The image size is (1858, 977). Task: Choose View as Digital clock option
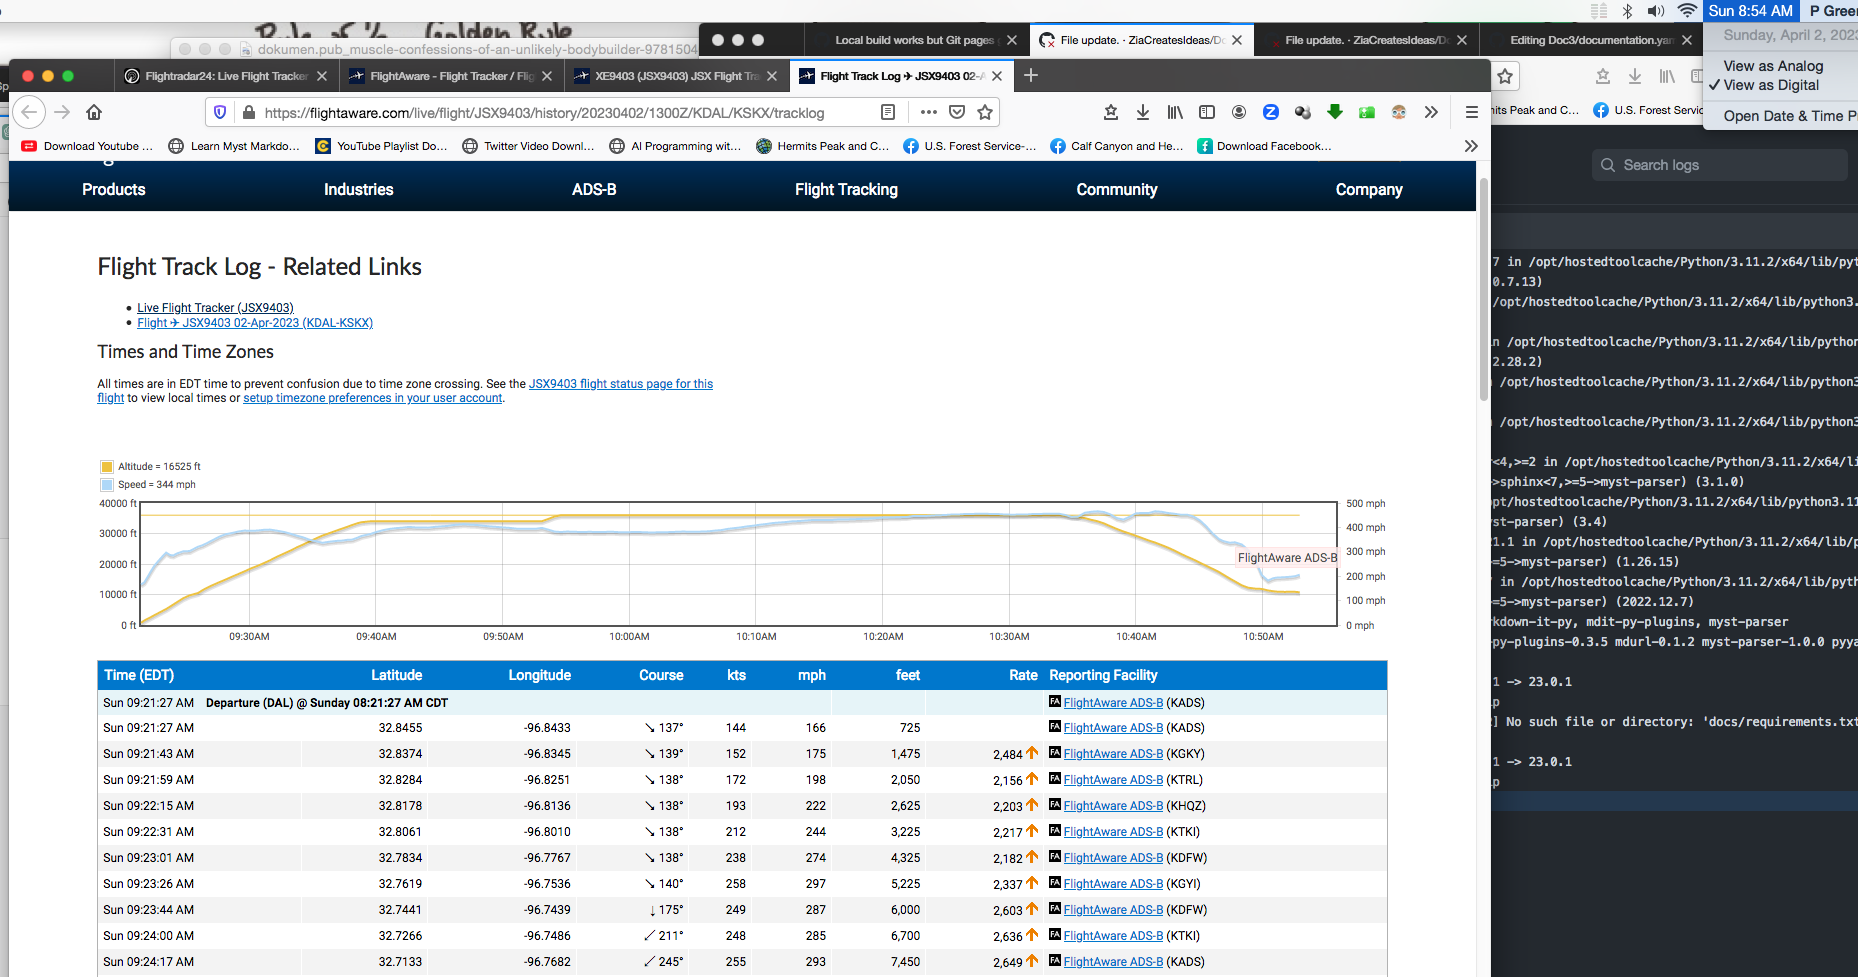(x=1771, y=85)
